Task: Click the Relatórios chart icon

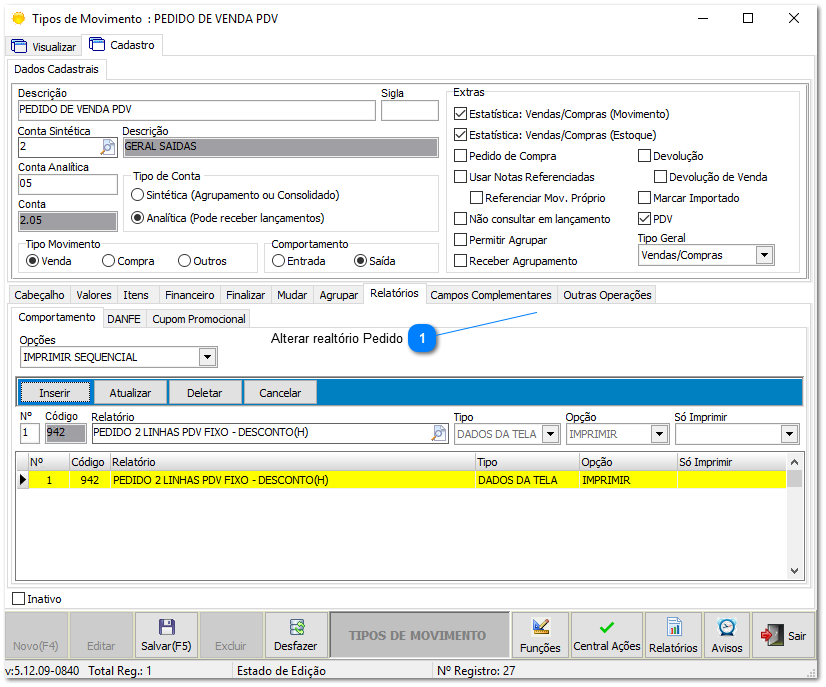Action: [x=673, y=628]
